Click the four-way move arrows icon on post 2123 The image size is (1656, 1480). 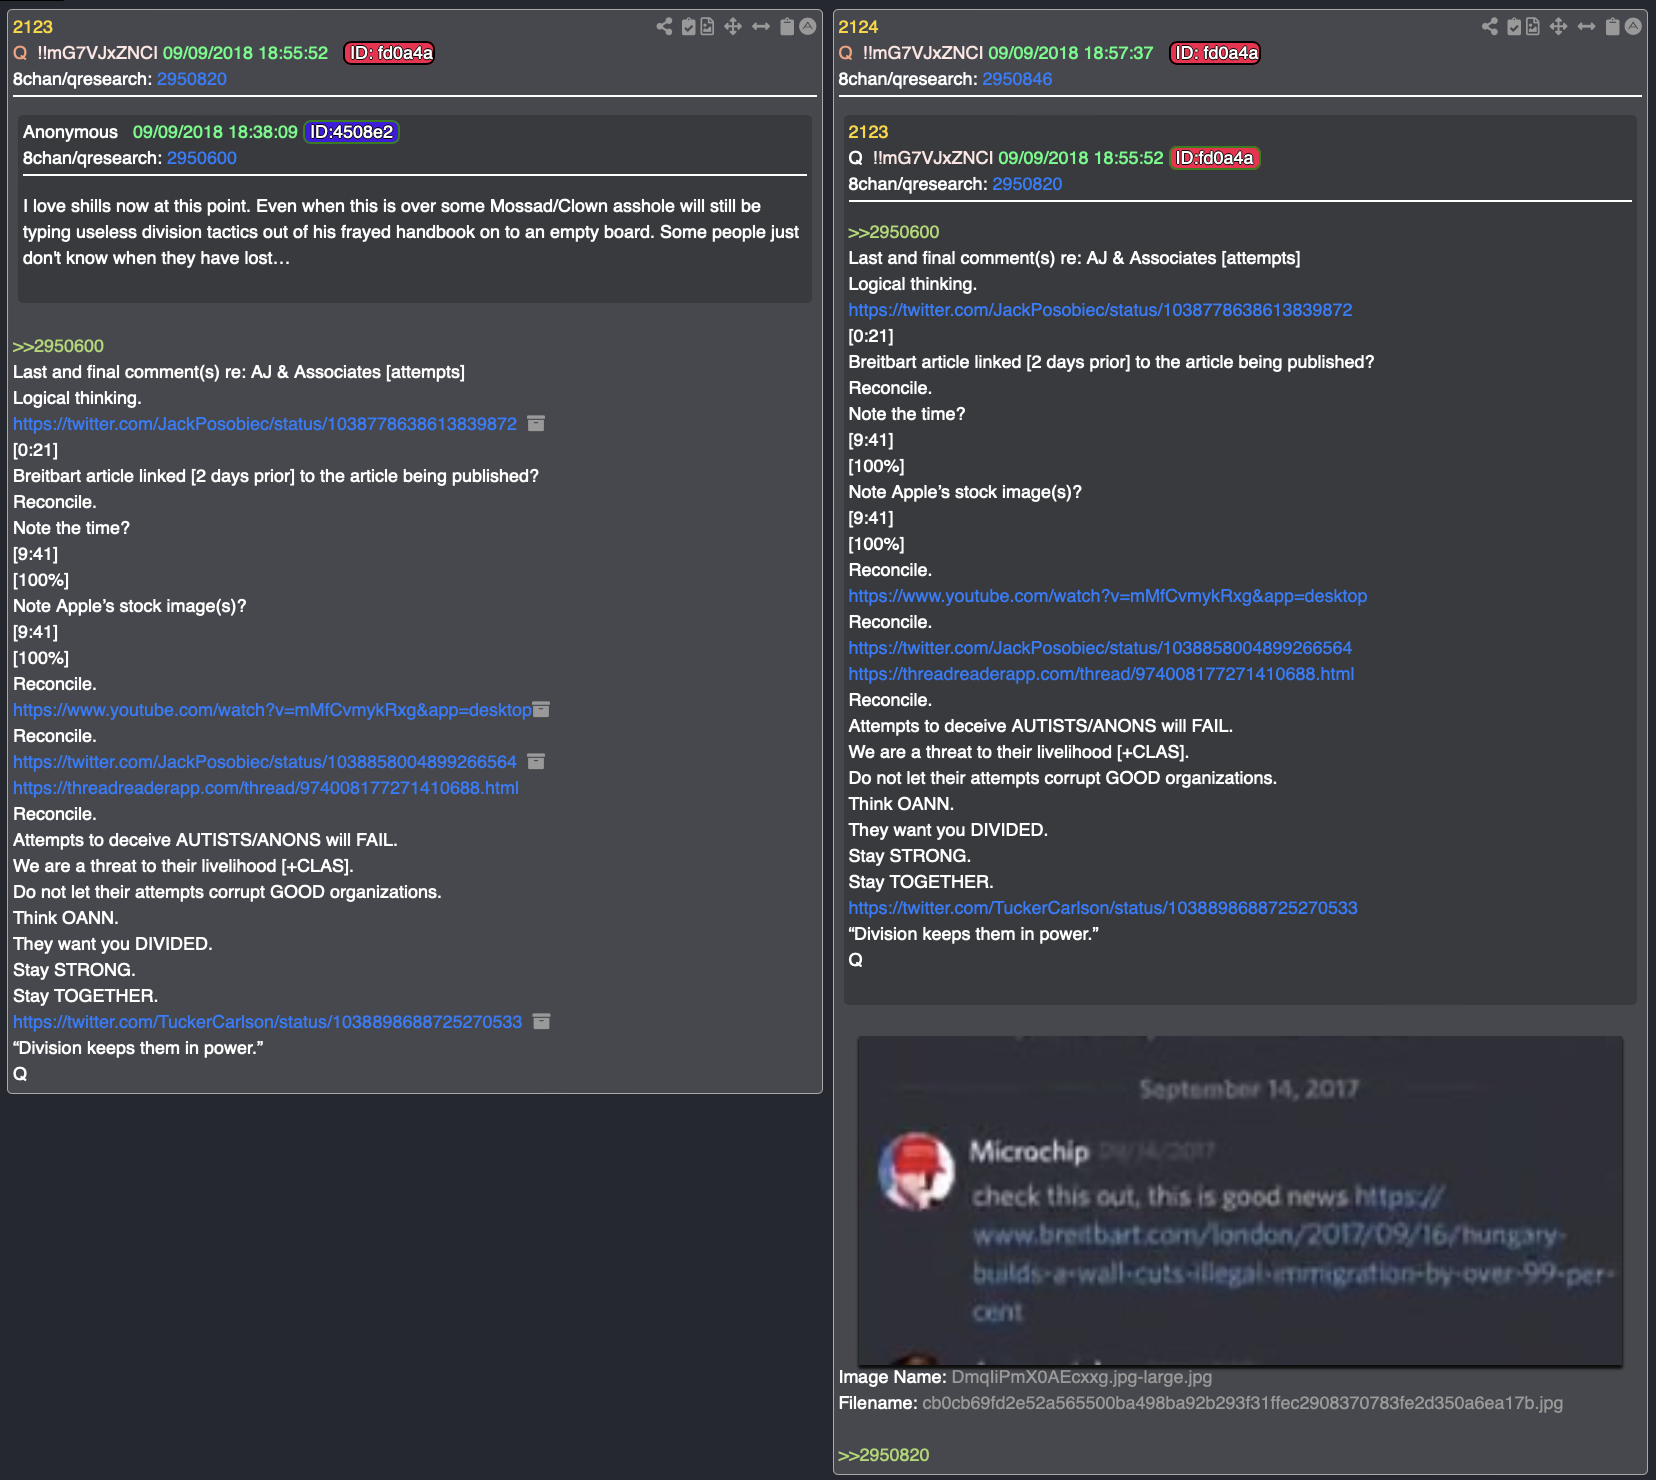[733, 26]
